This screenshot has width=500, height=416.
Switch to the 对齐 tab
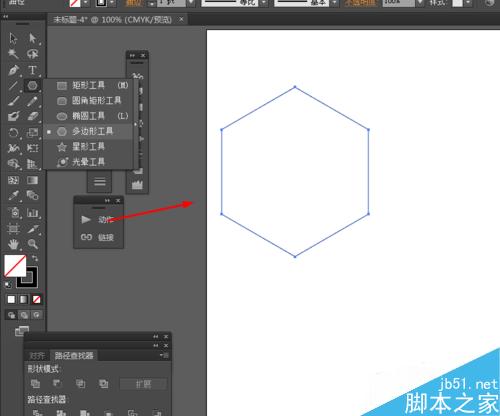pos(37,356)
